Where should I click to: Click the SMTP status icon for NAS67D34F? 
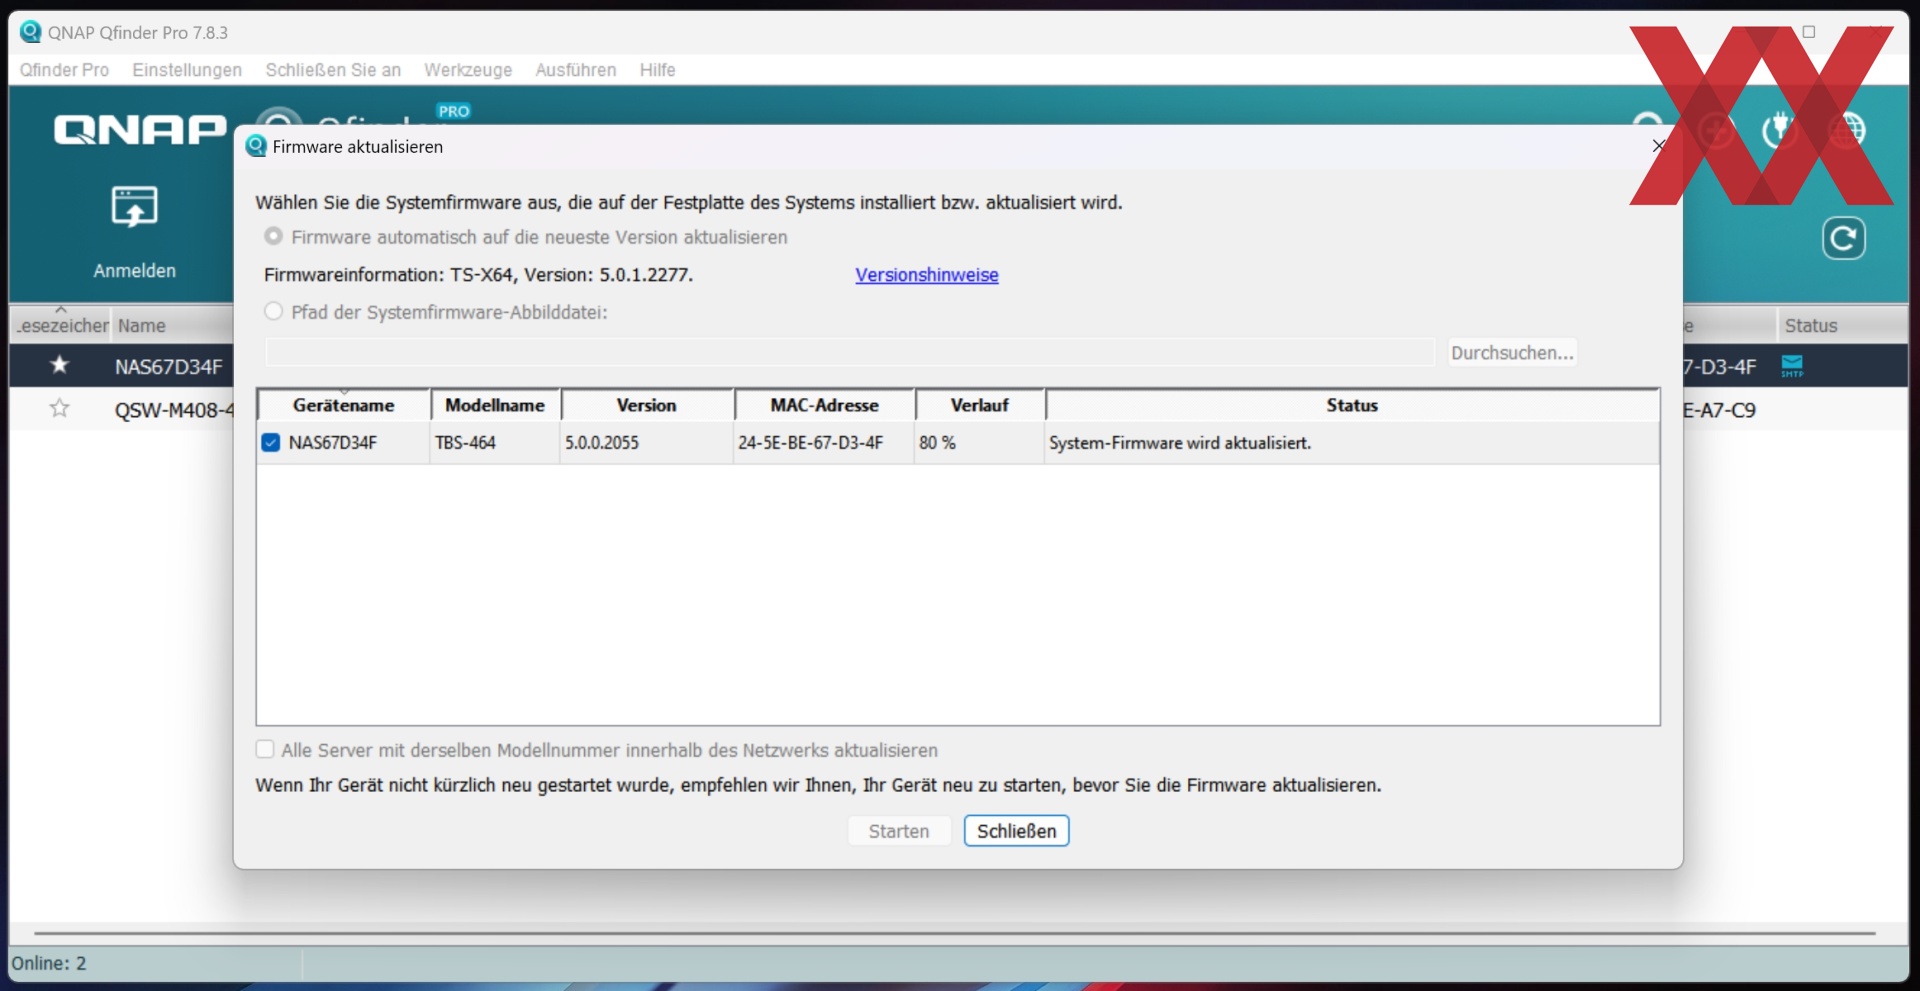(1792, 366)
